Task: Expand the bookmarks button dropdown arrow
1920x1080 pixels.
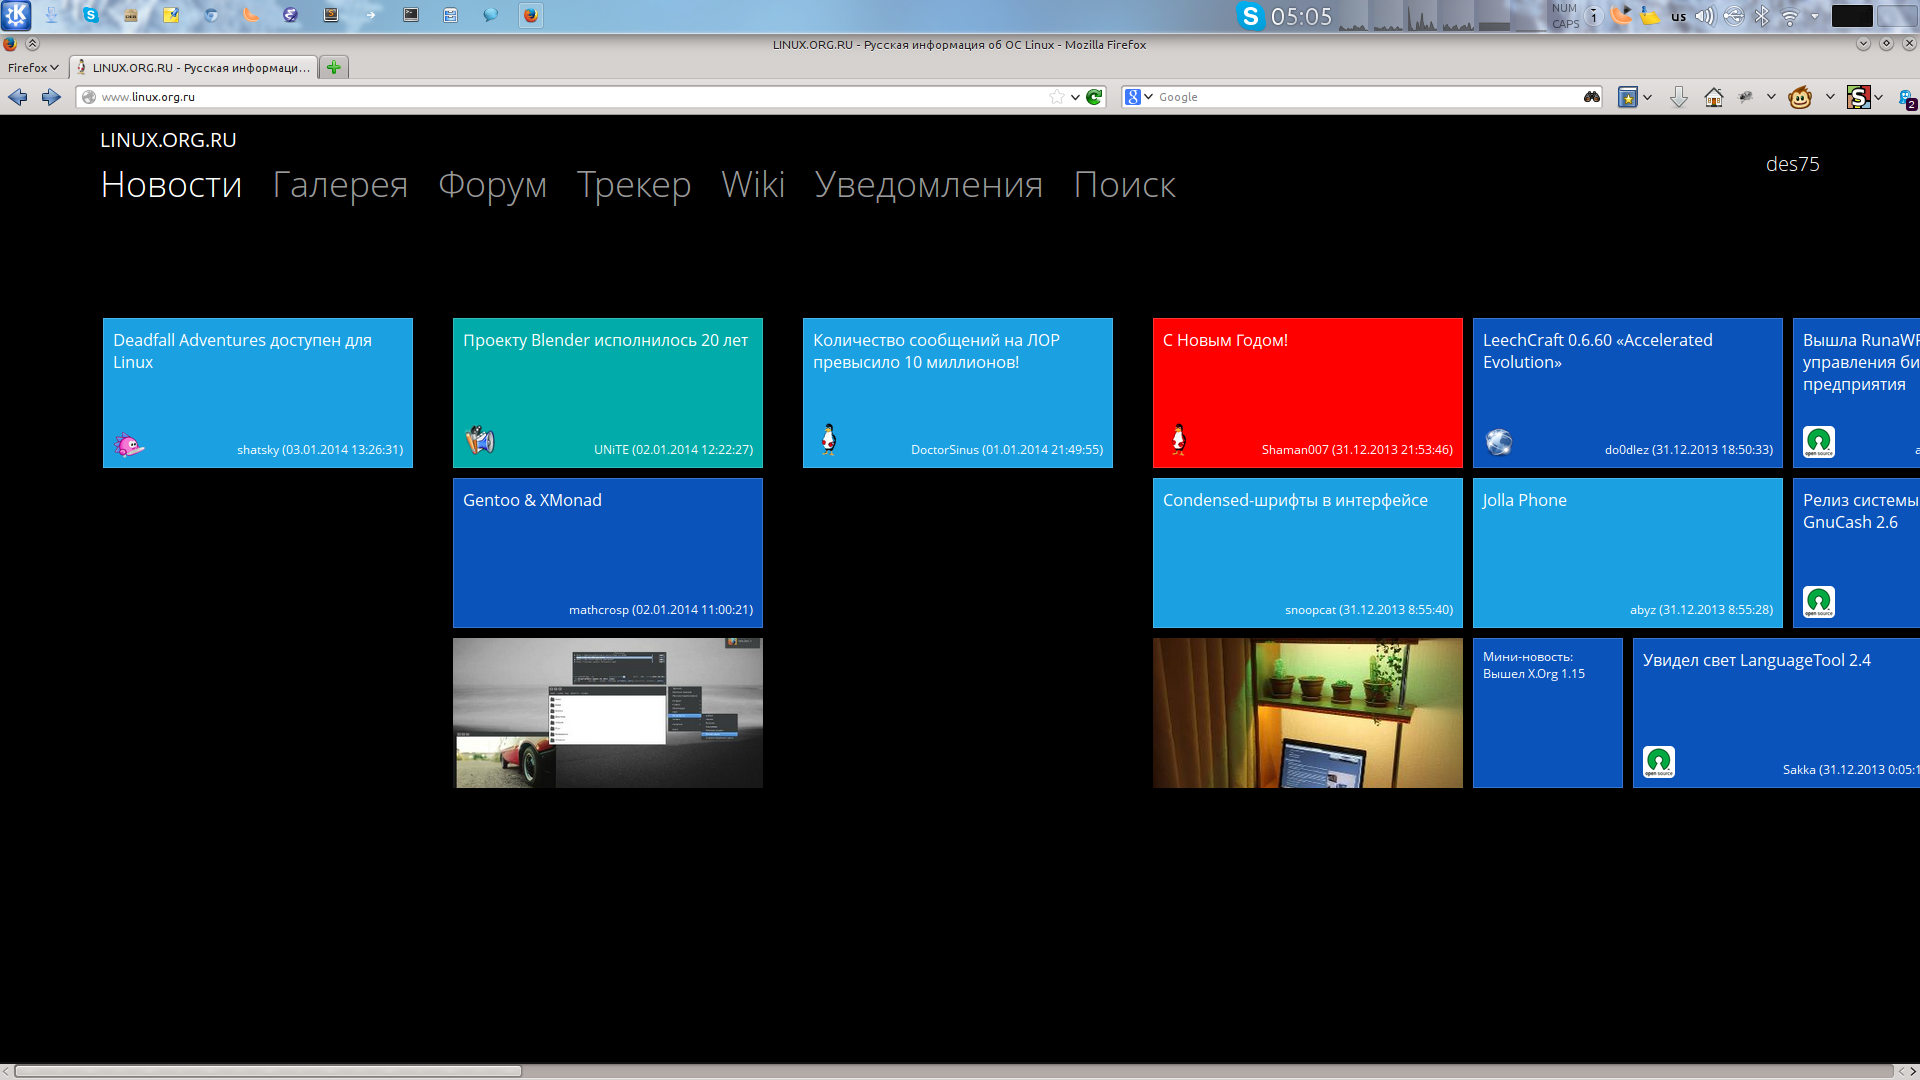Action: click(1647, 97)
